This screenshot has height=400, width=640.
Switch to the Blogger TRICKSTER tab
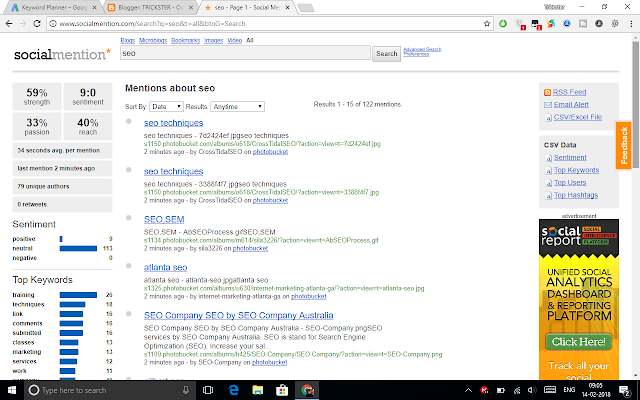tap(150, 7)
